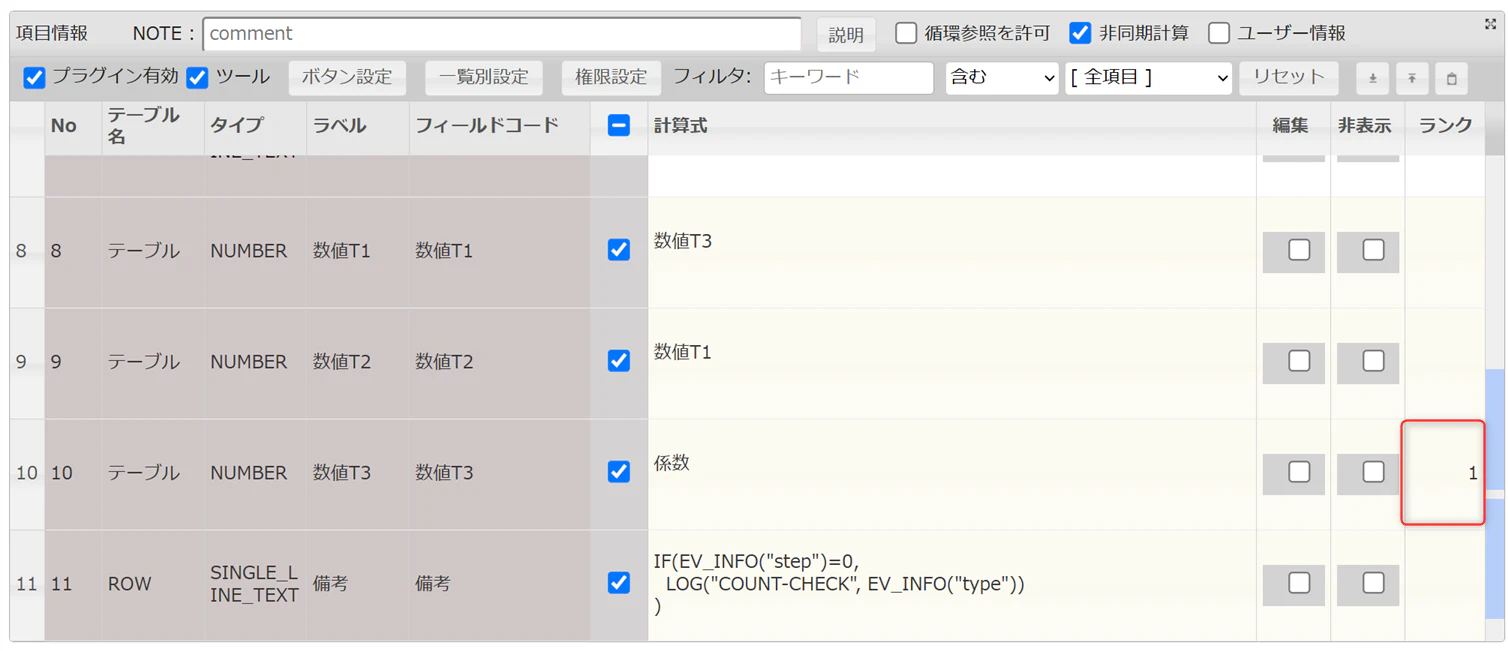Toggle the select-all checkbox in table header
The width and height of the screenshot is (1508, 651).
coord(619,125)
